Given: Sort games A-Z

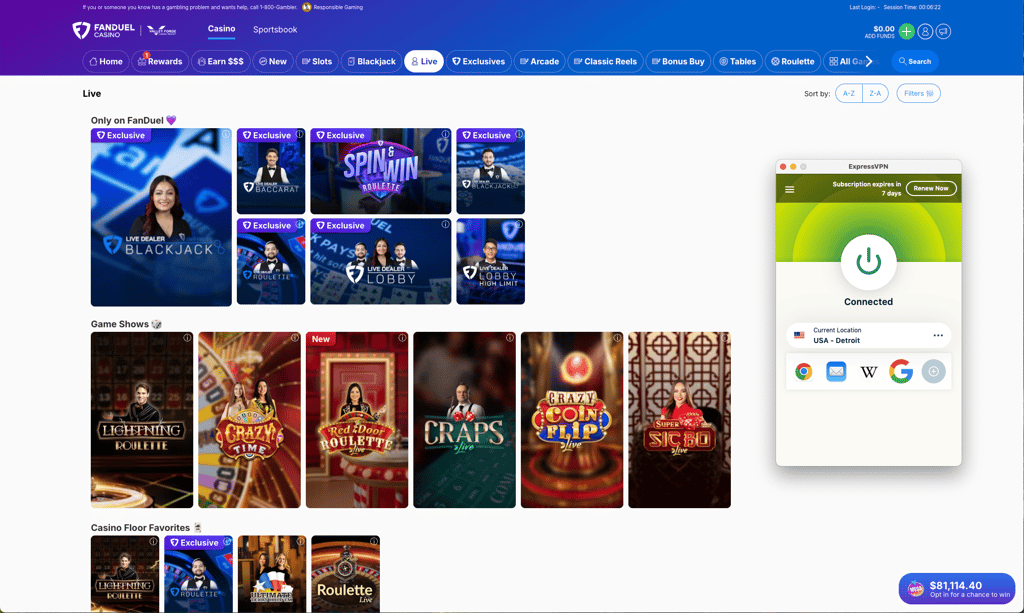Looking at the screenshot, I should pos(848,93).
